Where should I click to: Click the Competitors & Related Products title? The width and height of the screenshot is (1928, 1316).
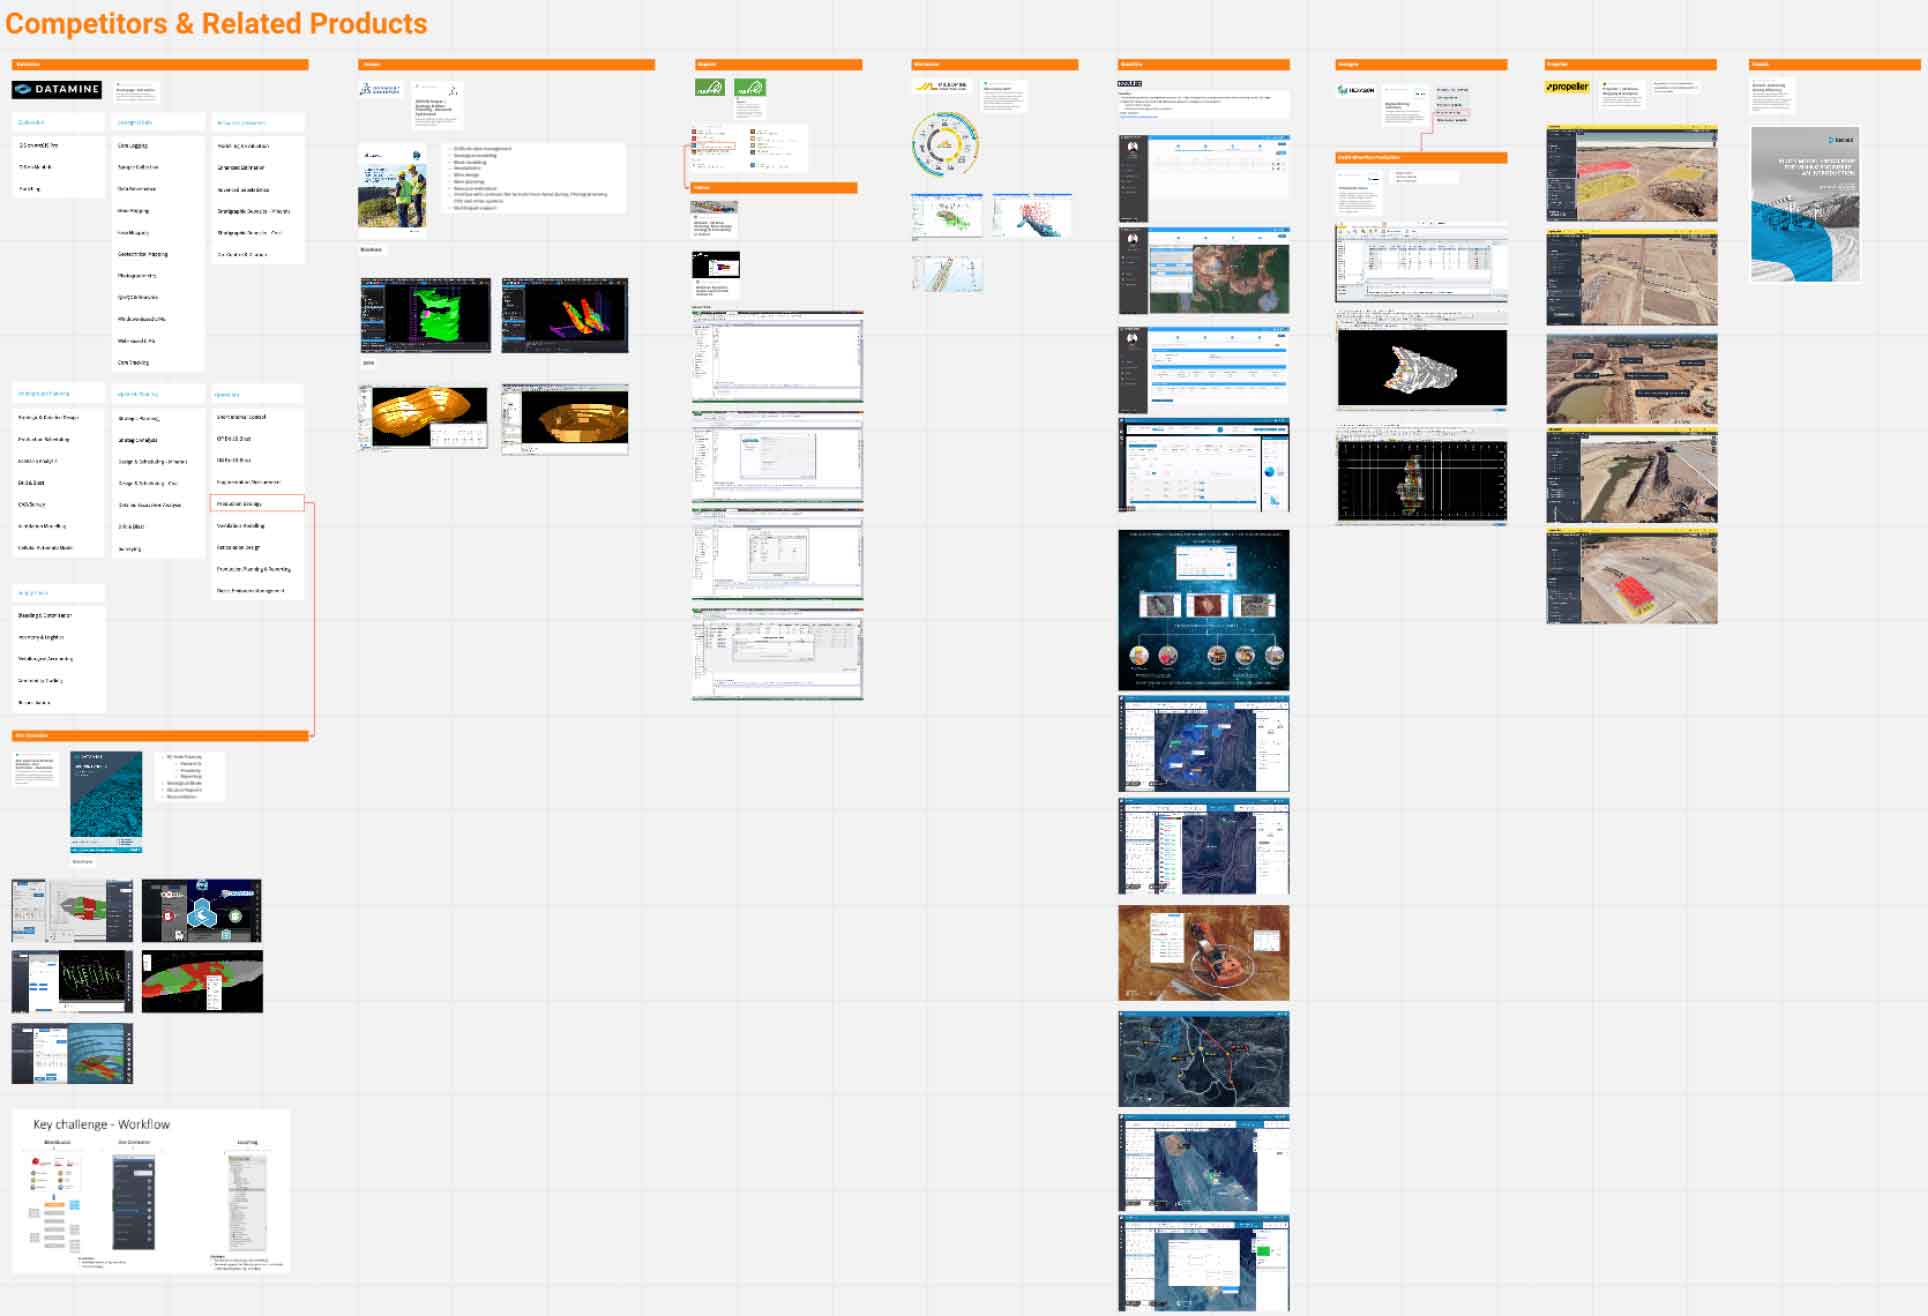click(x=216, y=23)
